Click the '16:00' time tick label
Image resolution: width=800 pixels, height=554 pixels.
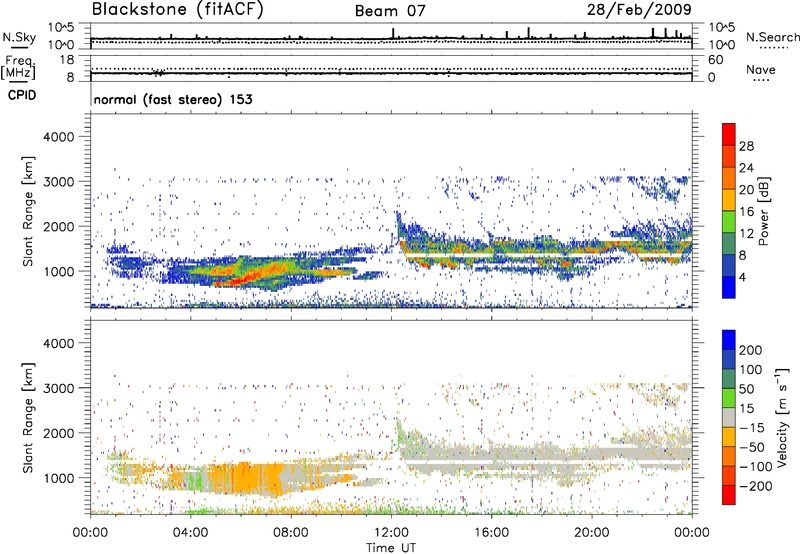coord(491,533)
